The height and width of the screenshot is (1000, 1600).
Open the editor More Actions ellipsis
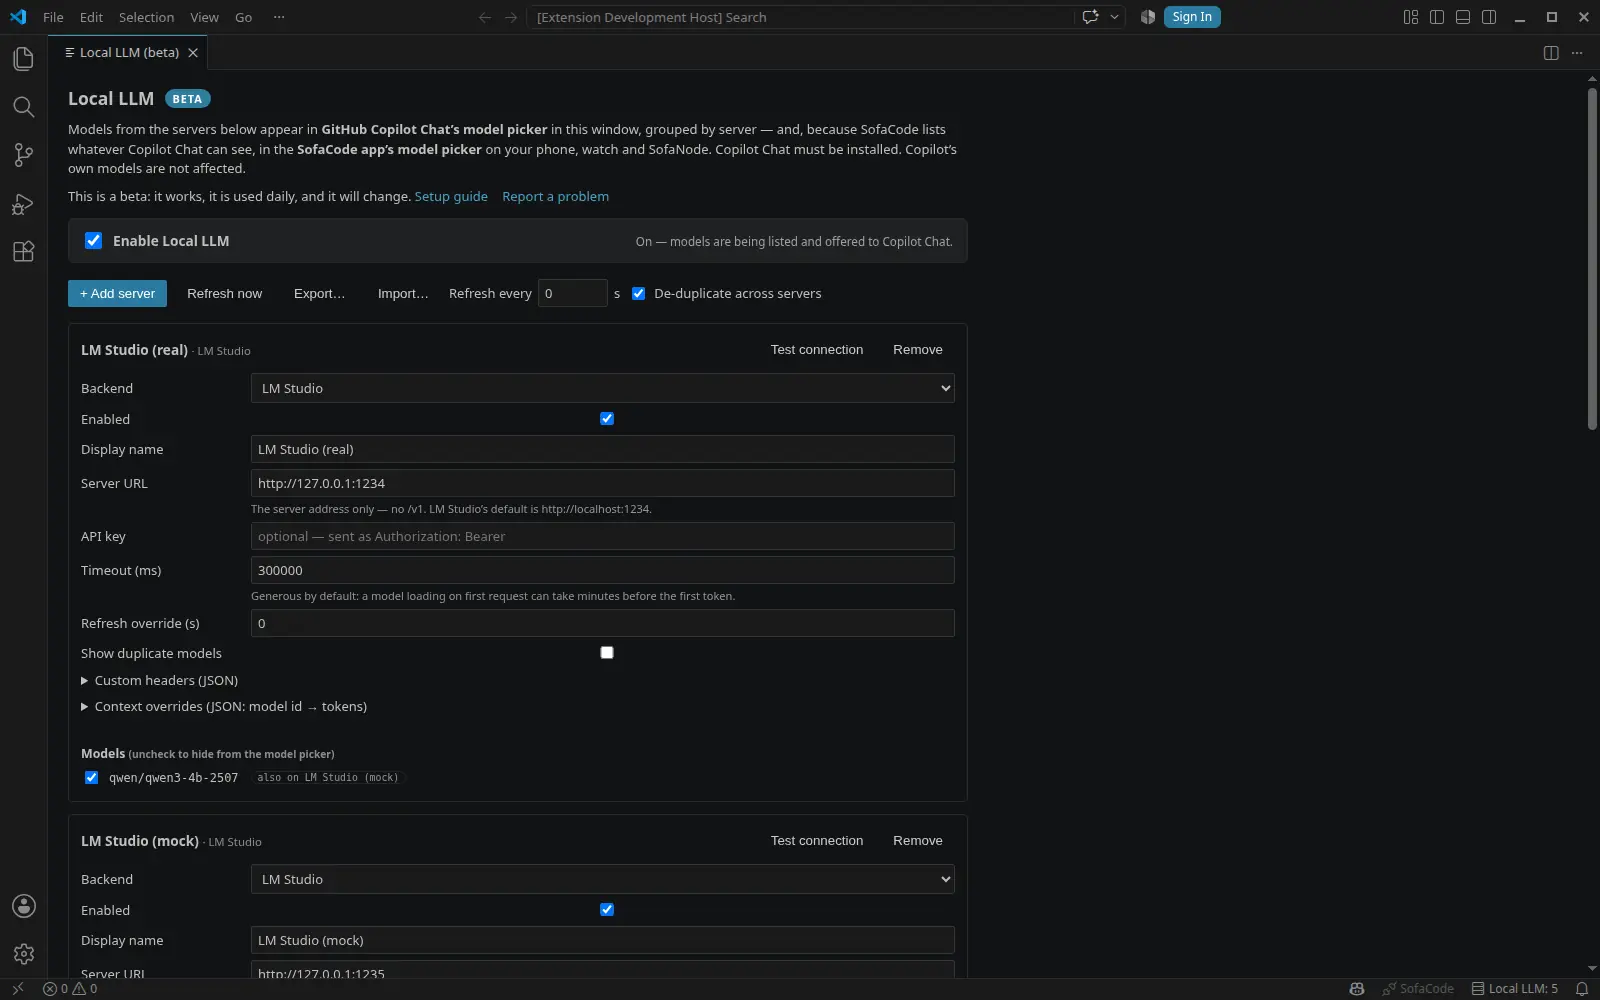(x=1577, y=53)
